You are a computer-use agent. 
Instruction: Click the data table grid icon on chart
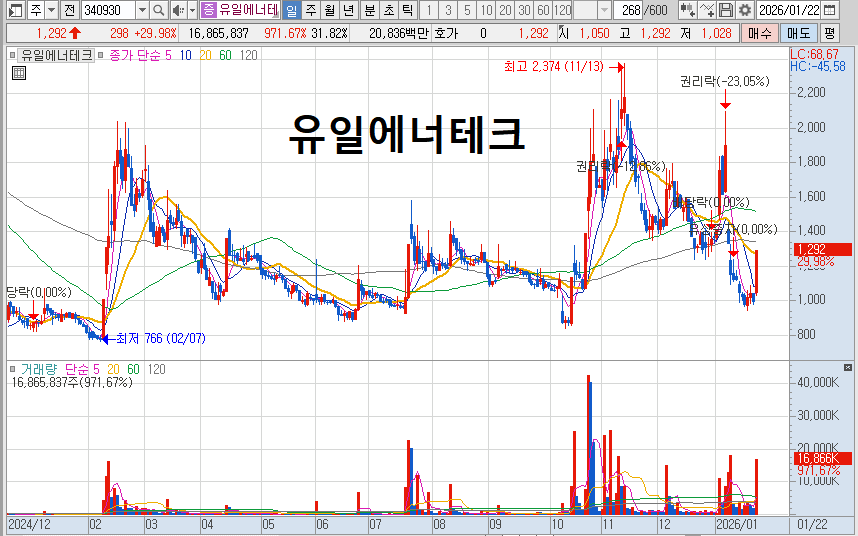(19, 73)
